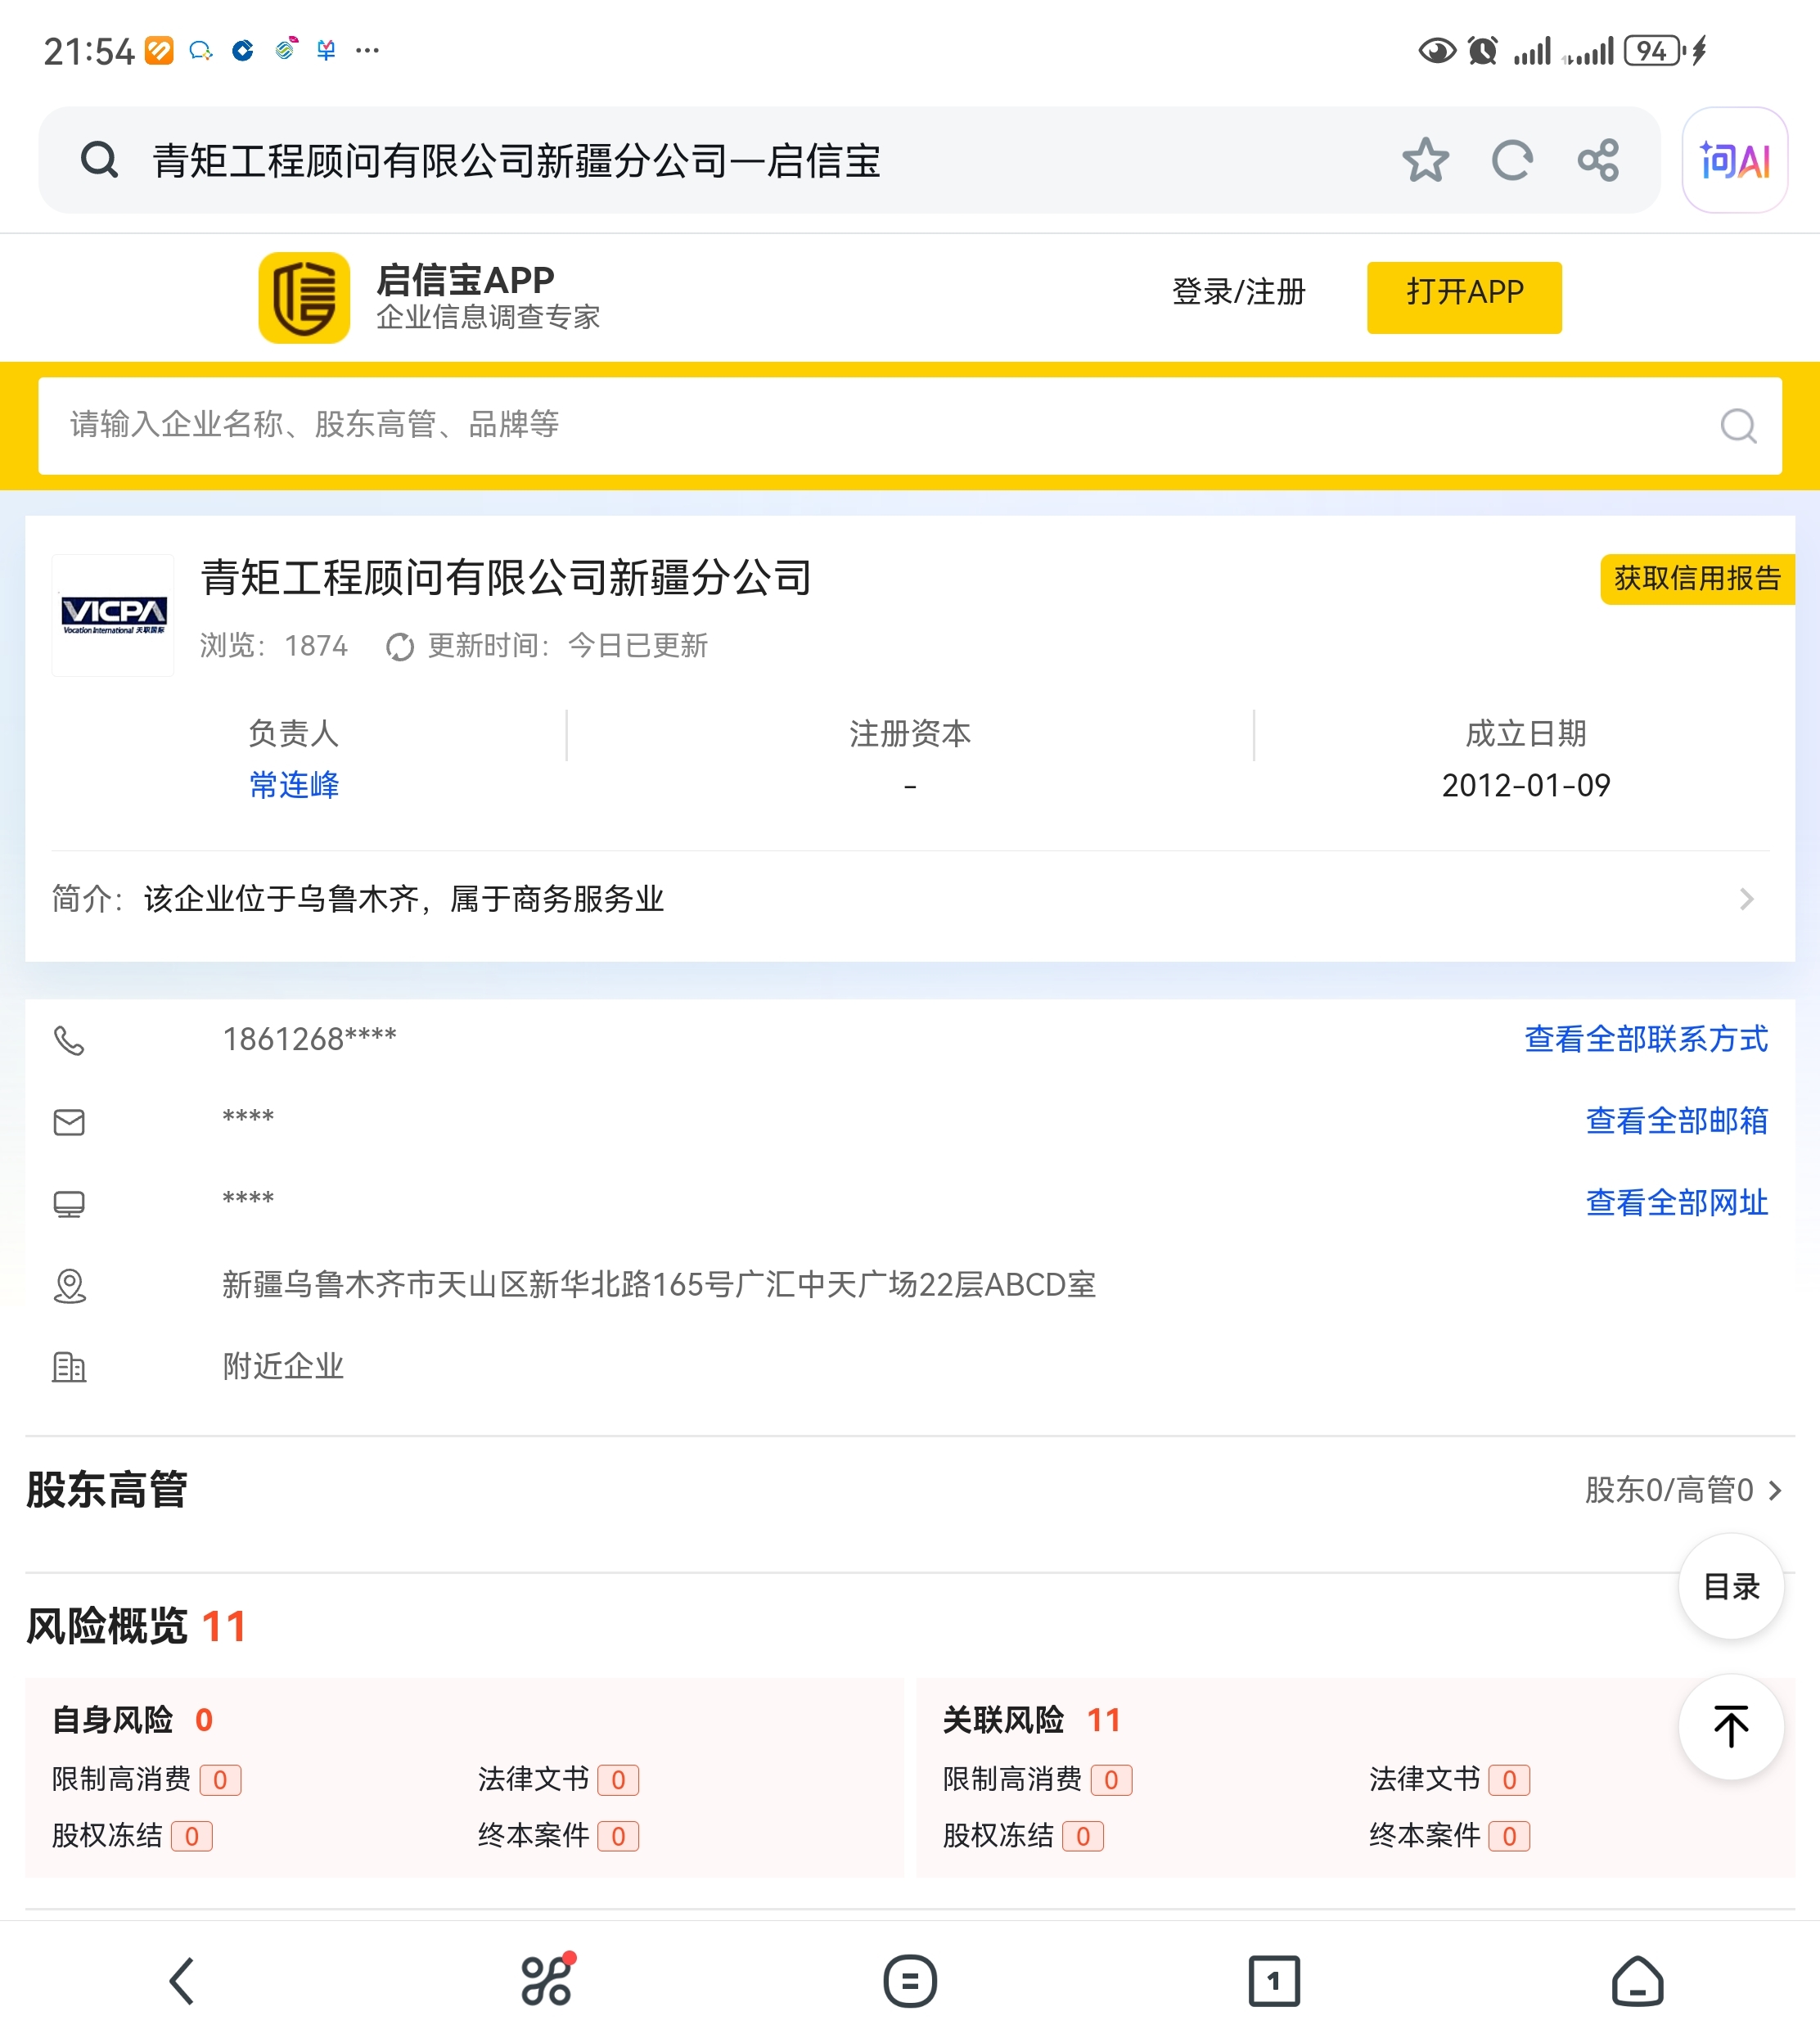The width and height of the screenshot is (1820, 2043).
Task: Open the browser menu icon
Action: (910, 1981)
